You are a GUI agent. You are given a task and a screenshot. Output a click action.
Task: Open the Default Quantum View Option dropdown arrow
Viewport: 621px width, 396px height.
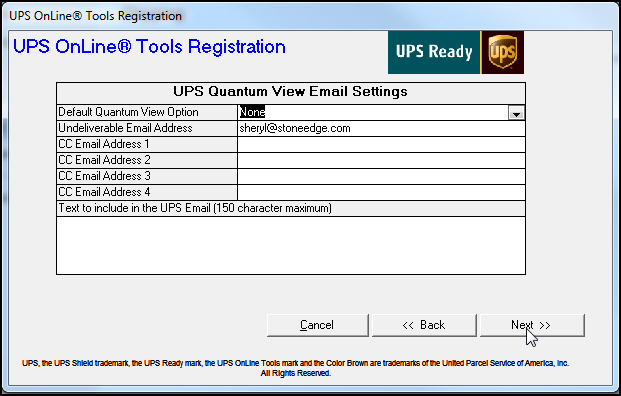[x=516, y=114]
